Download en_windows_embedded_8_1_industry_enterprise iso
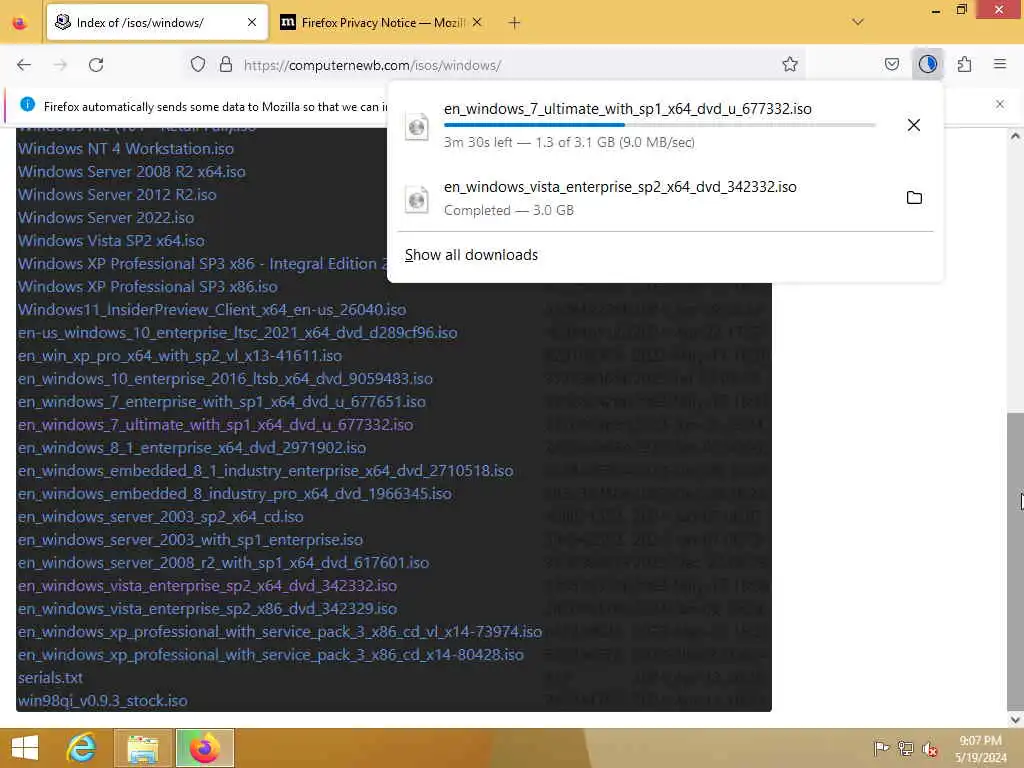The image size is (1024, 768). click(265, 471)
